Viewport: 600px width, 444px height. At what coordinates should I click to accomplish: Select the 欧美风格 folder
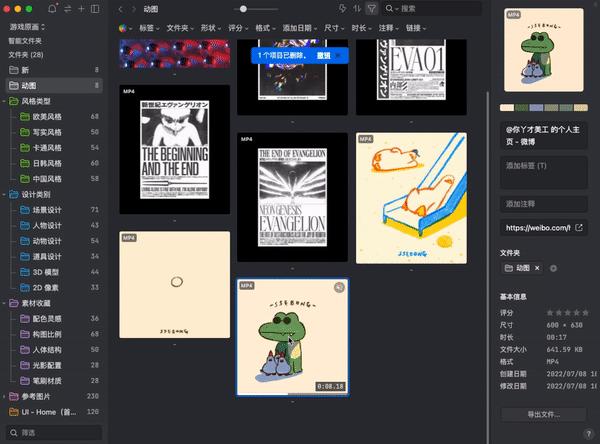click(x=49, y=117)
